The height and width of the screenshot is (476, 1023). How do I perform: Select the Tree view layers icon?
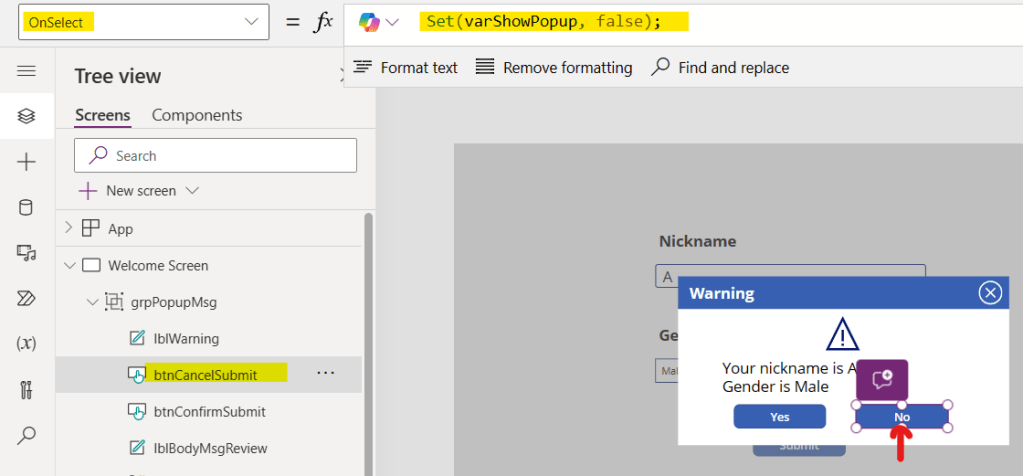click(x=27, y=116)
